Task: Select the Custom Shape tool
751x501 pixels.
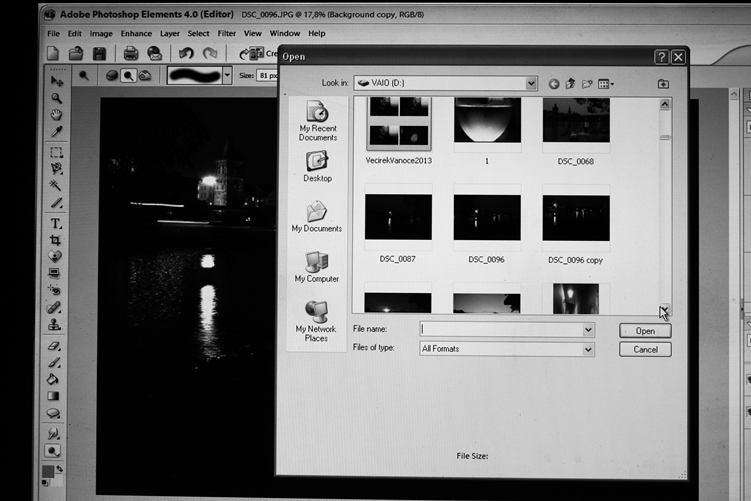Action: click(53, 413)
